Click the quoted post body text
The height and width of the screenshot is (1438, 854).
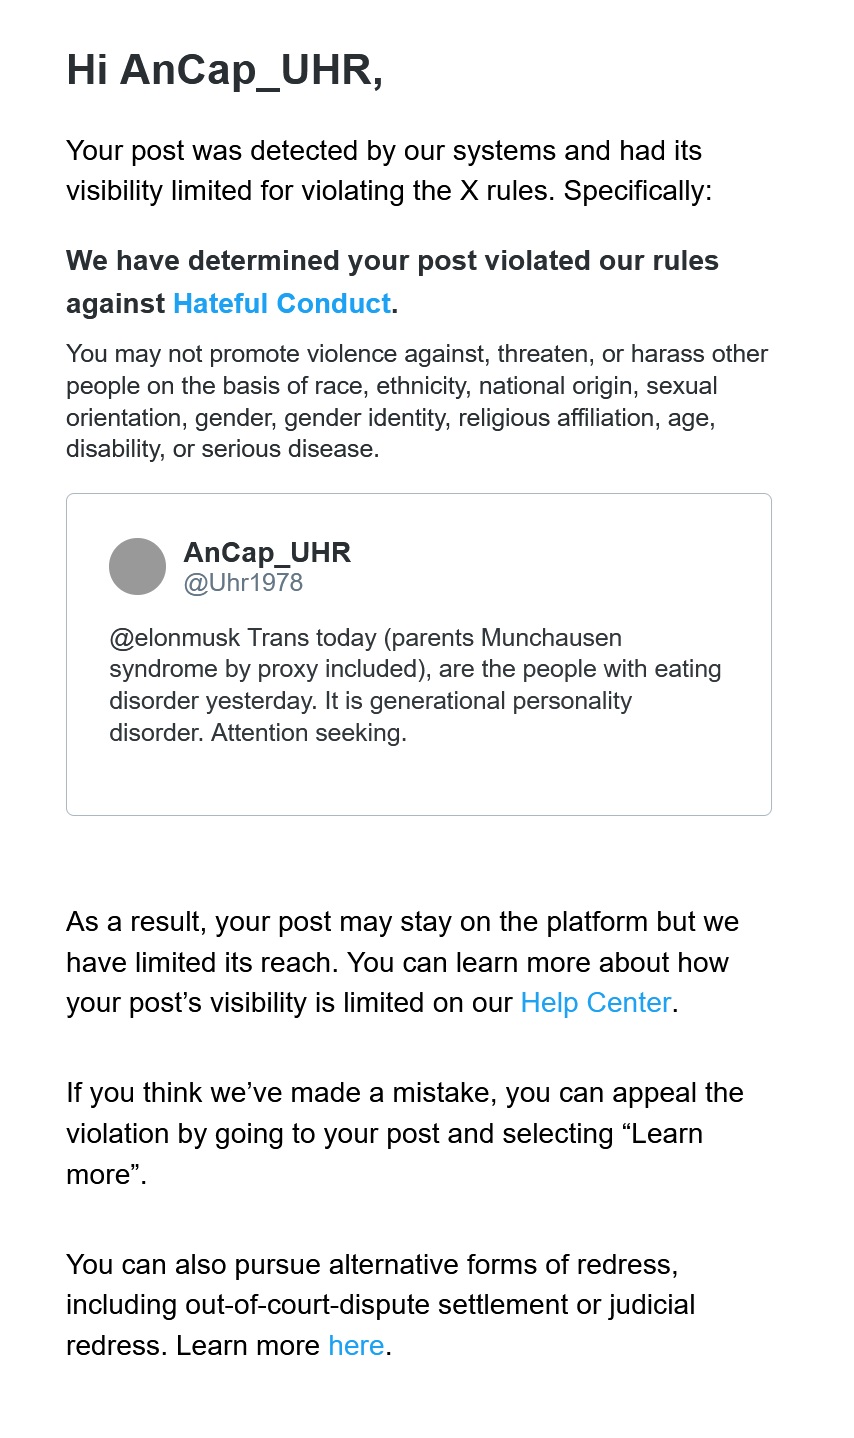point(414,685)
